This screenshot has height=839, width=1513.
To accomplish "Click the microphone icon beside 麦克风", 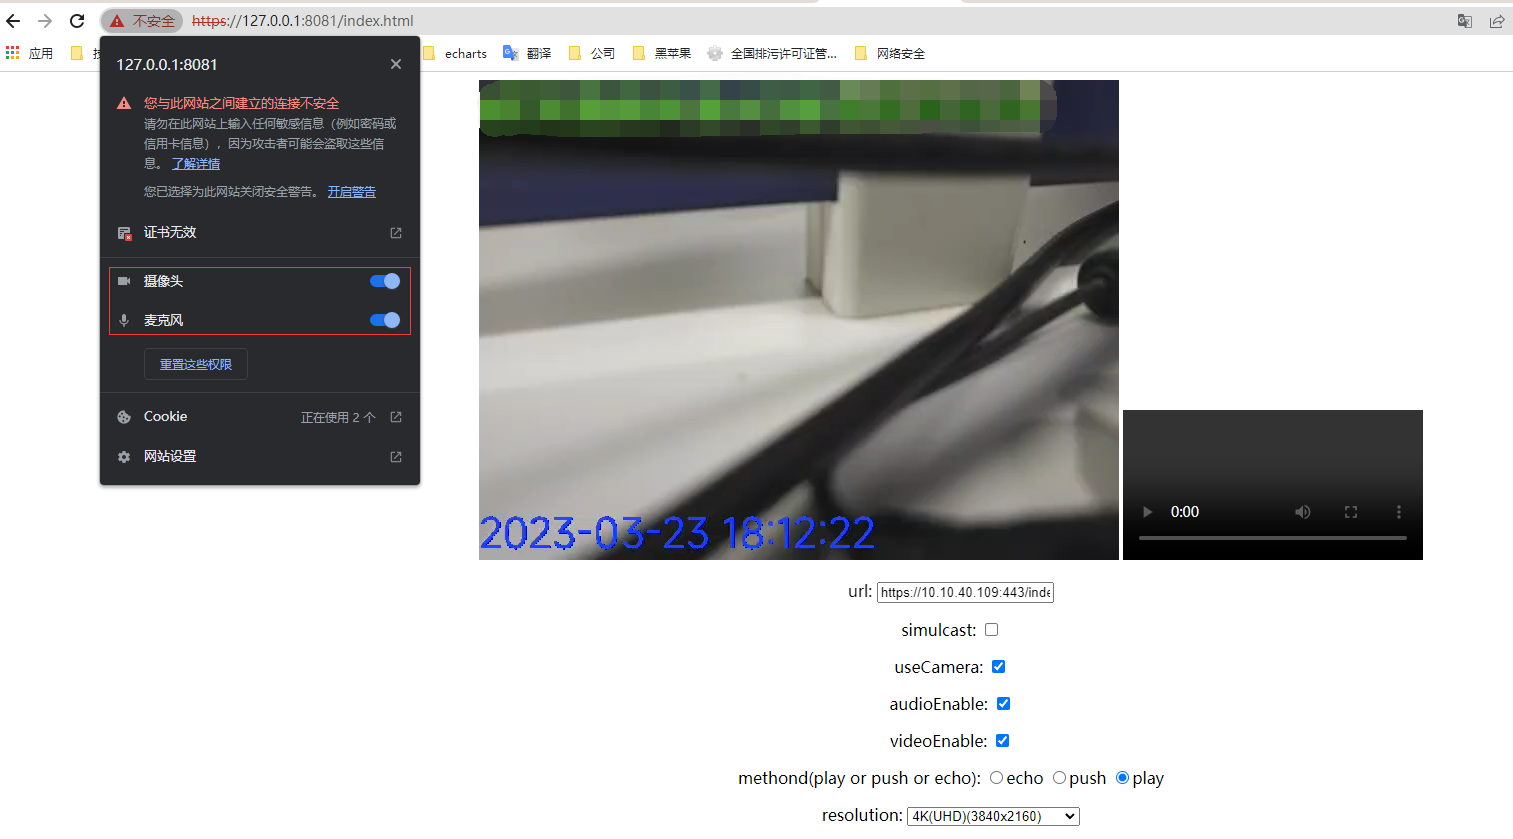I will pyautogui.click(x=124, y=320).
